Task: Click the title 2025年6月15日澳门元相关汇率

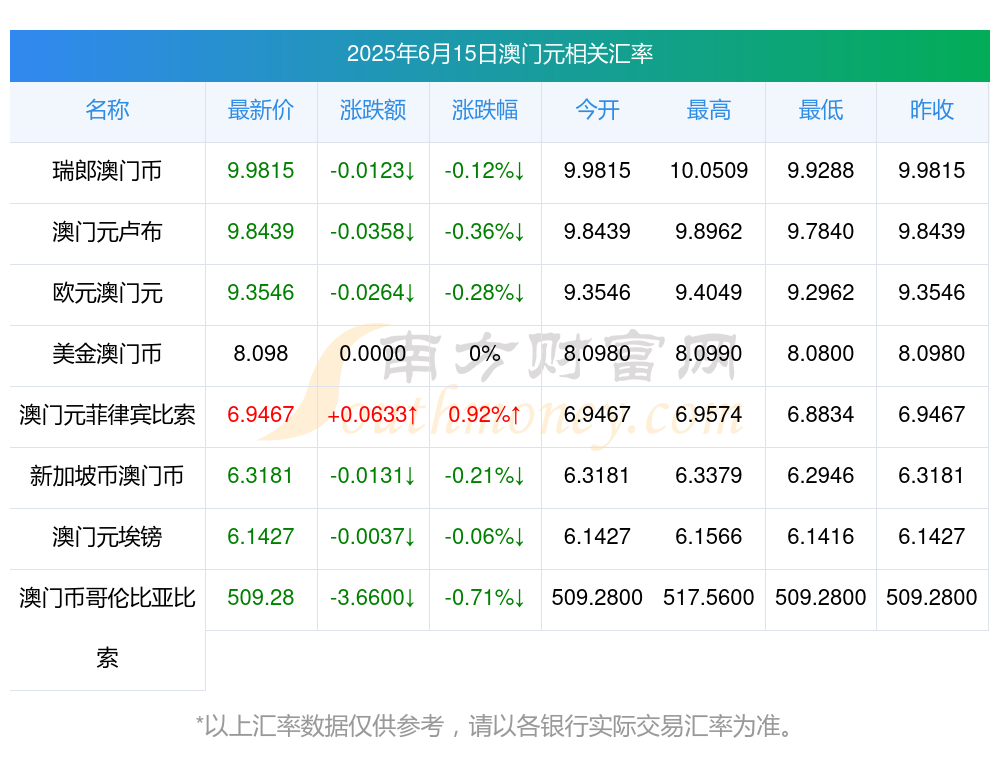Action: pos(499,54)
